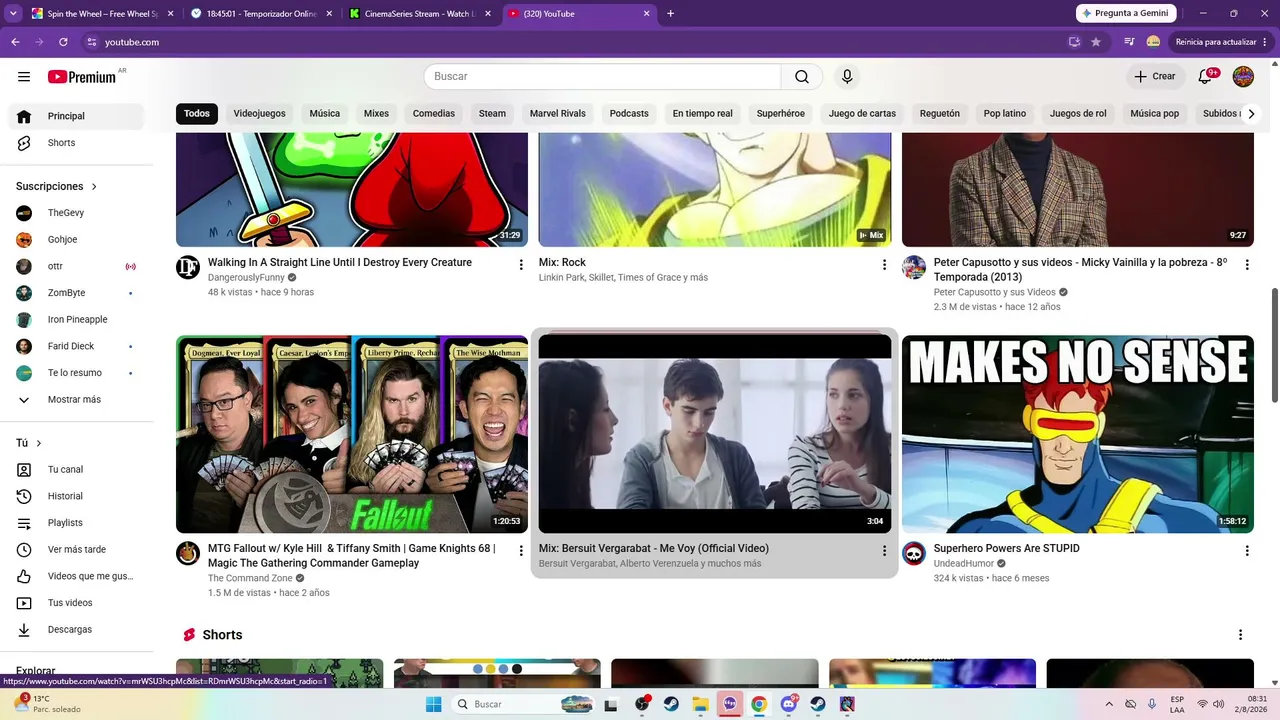Open options for Bersuit Vergarabat mix
Screen dimensions: 1280x720
(884, 551)
